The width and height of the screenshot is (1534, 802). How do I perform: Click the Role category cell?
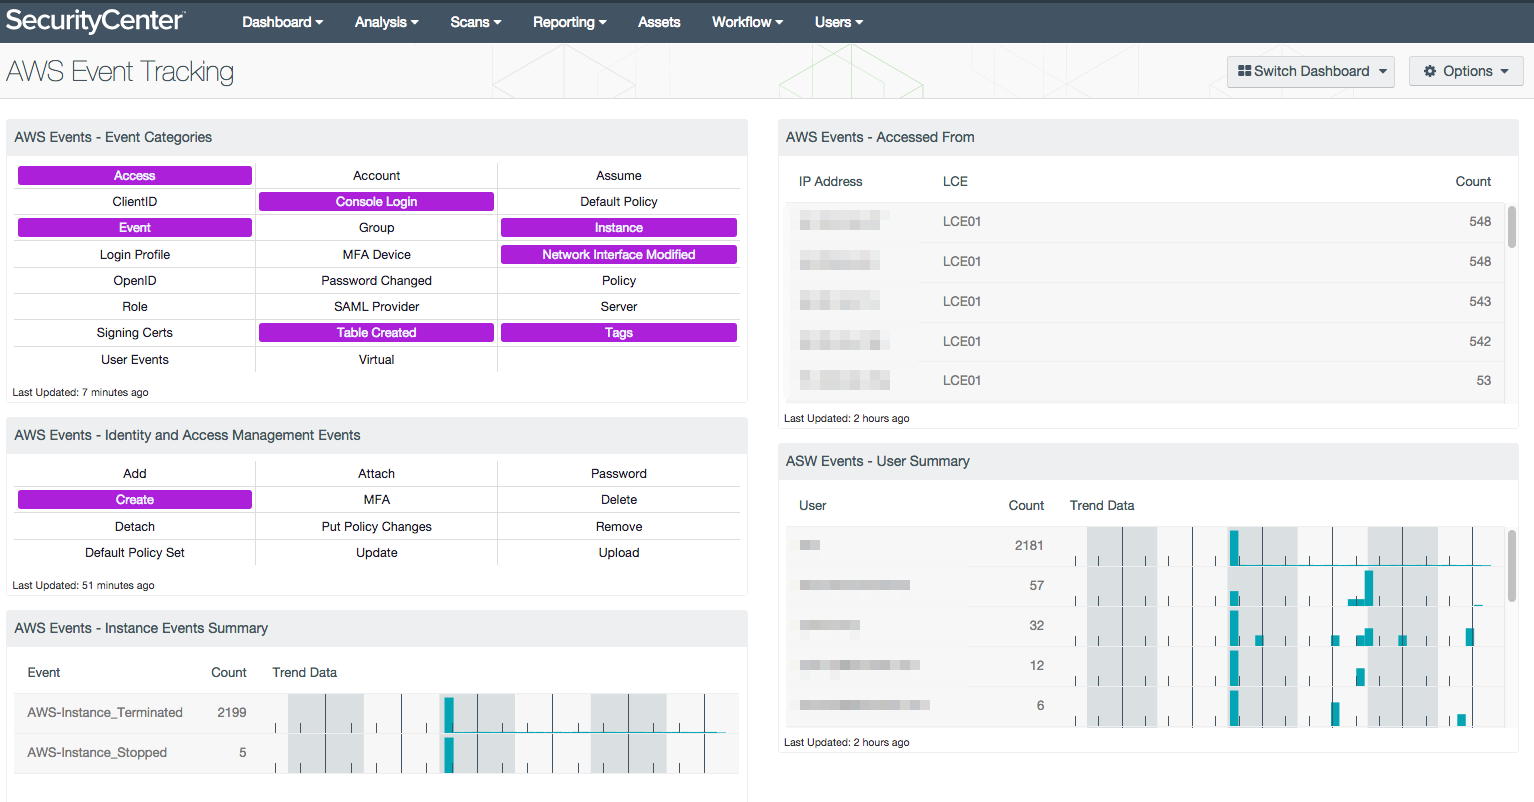[135, 307]
